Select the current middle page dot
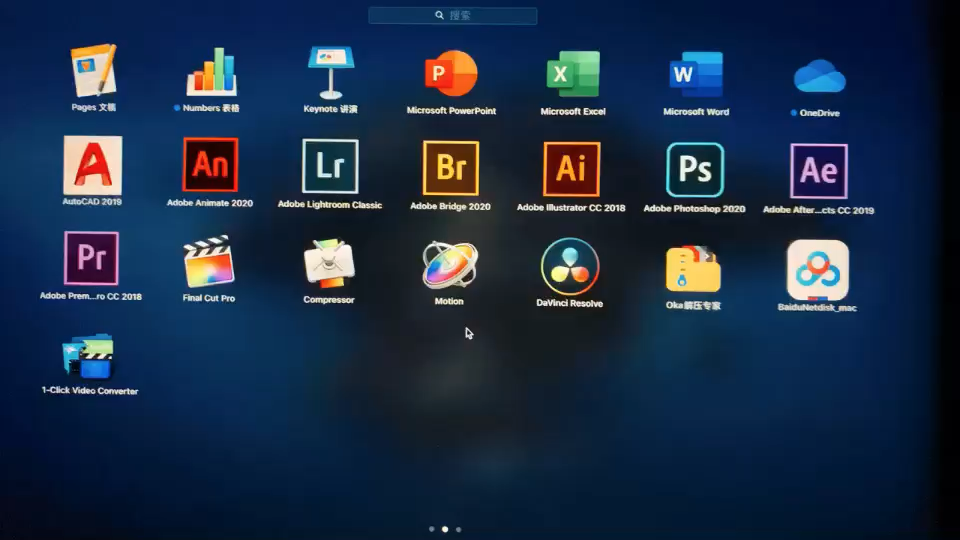960x540 pixels. 445,529
